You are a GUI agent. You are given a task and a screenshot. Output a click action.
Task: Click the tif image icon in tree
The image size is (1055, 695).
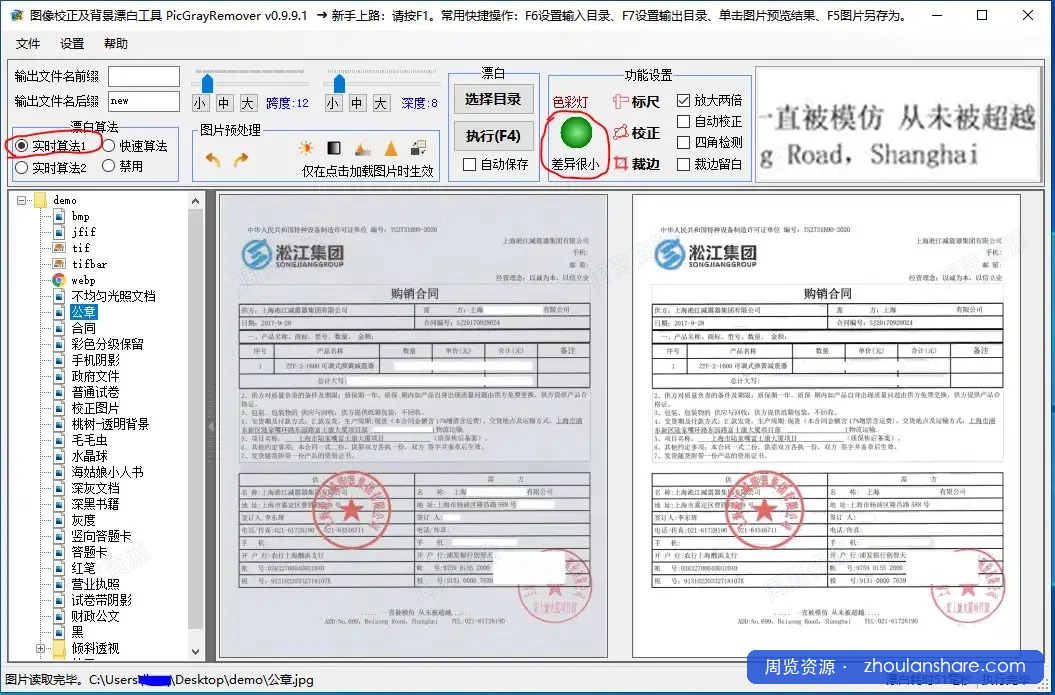[60, 248]
